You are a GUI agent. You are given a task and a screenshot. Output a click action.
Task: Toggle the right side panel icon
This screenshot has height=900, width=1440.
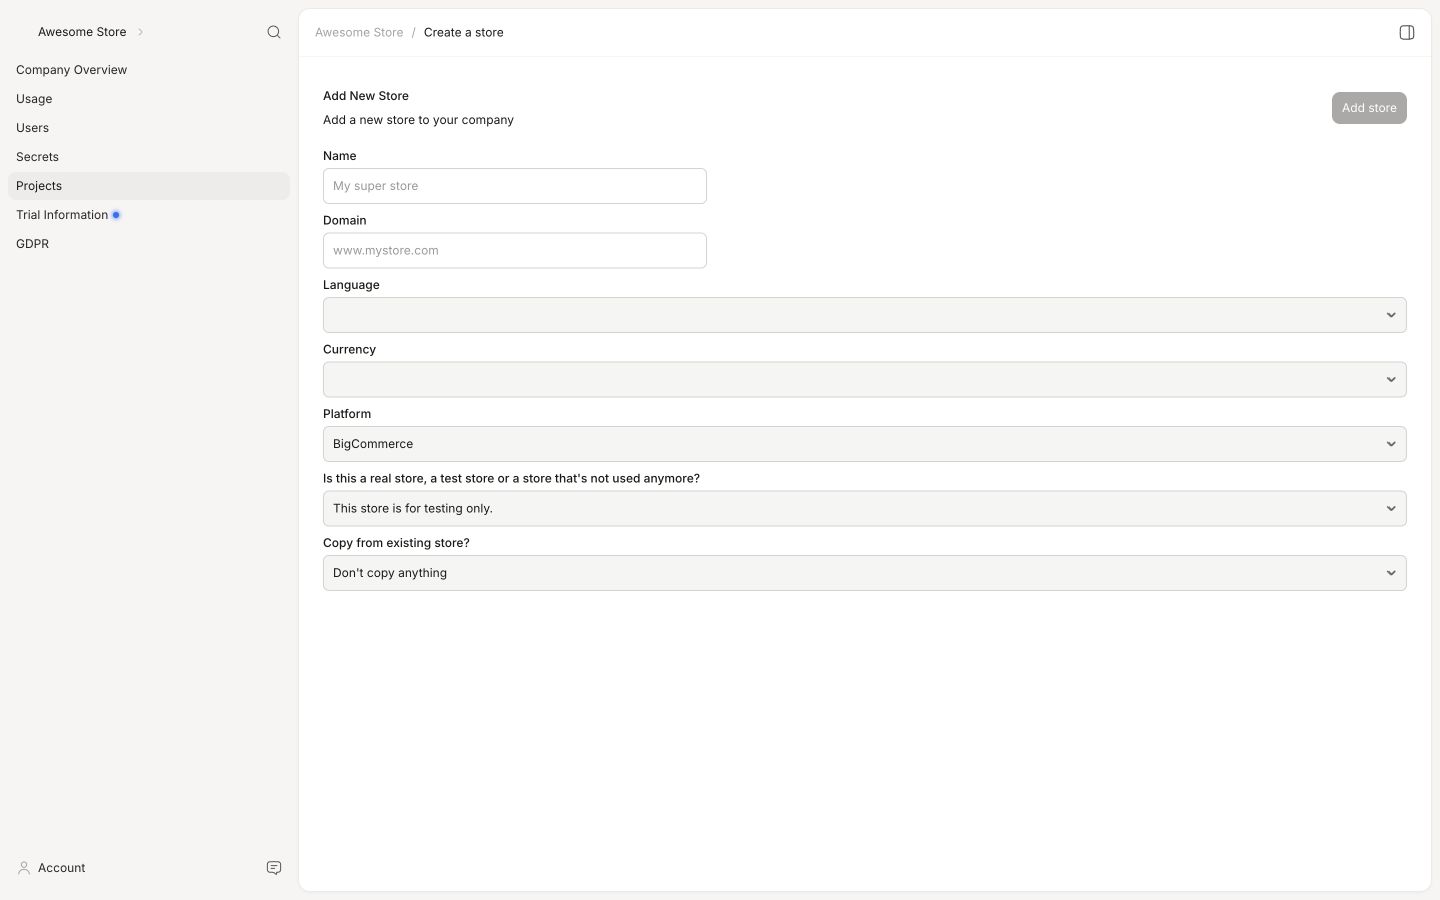coord(1406,32)
